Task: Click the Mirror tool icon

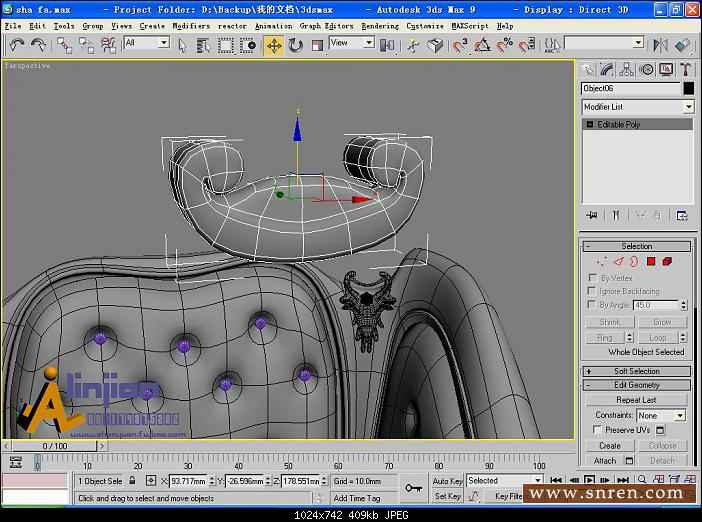Action: [x=660, y=45]
